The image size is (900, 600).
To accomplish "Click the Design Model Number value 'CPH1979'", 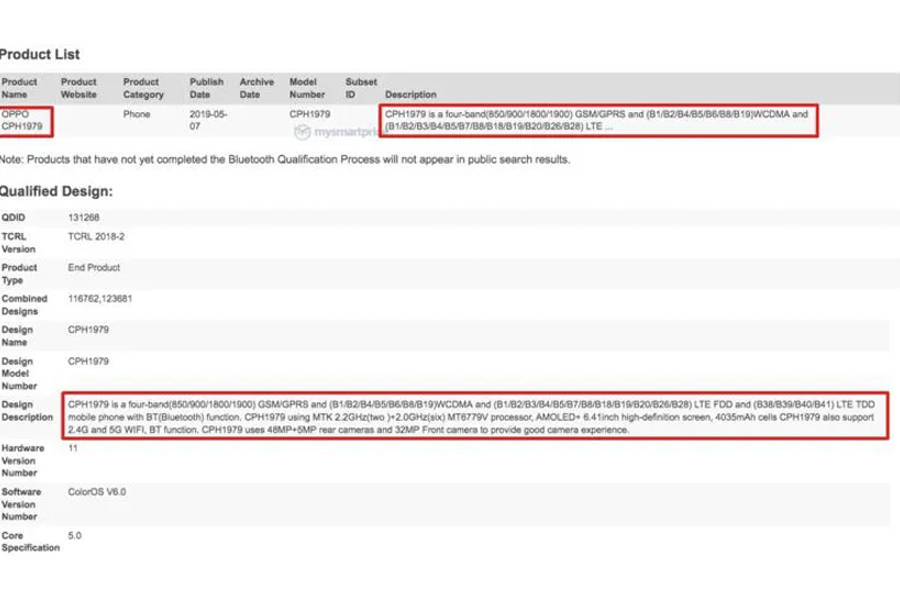I will coord(88,361).
